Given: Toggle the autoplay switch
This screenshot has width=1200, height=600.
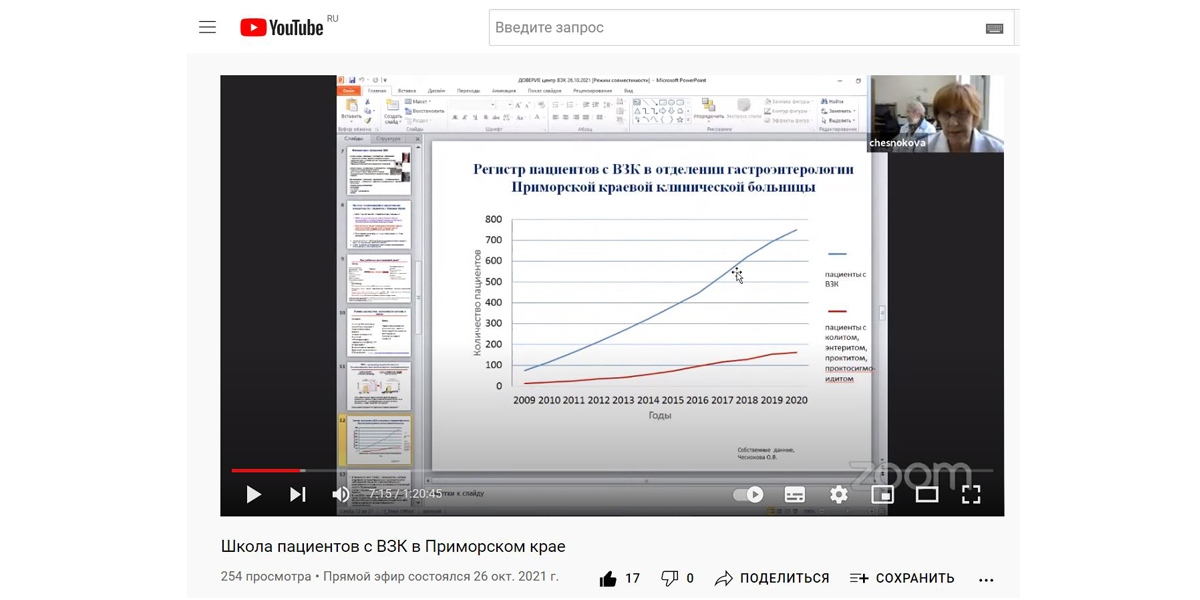Looking at the screenshot, I should coord(748,494).
